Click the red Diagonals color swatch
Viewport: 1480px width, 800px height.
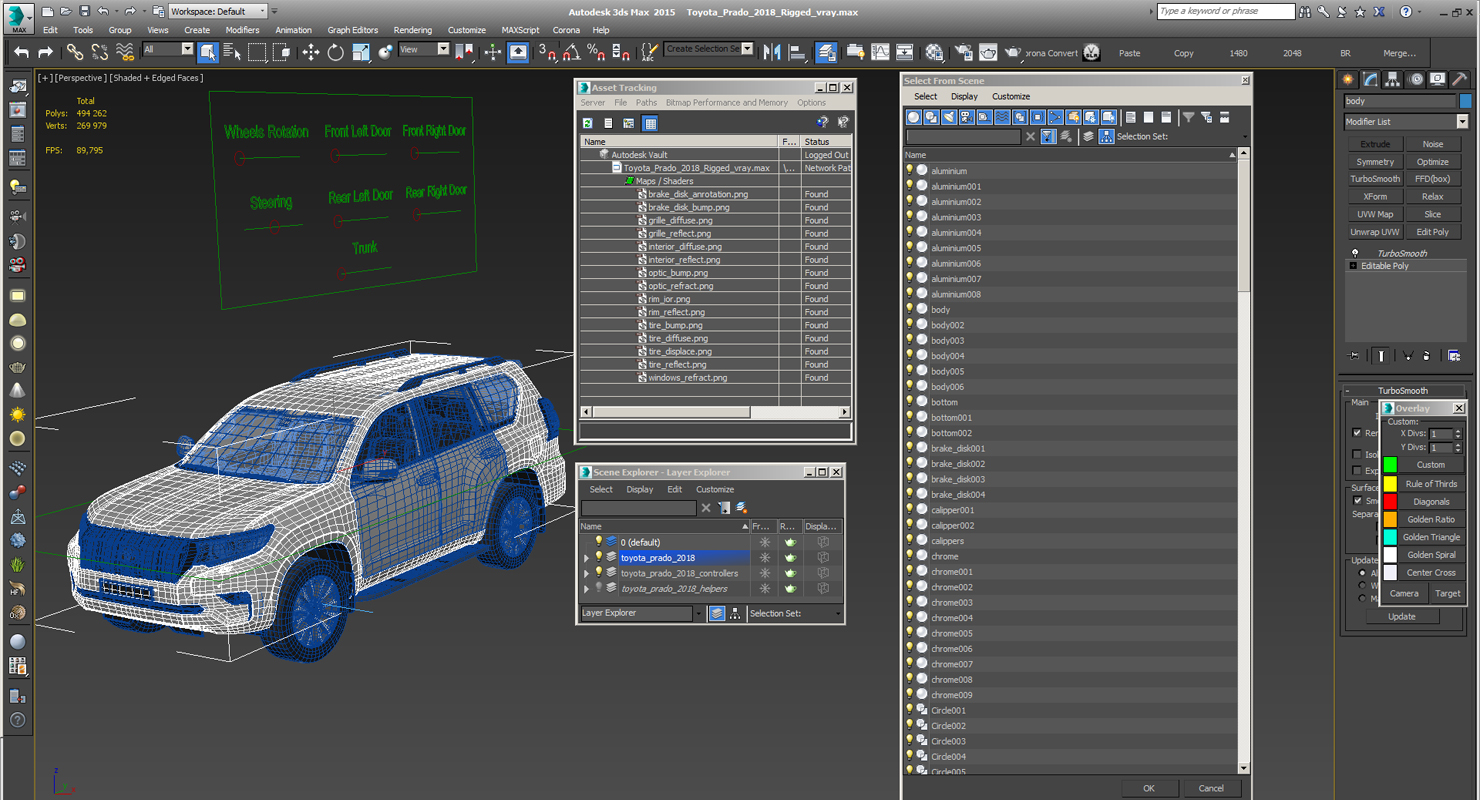click(x=1390, y=501)
